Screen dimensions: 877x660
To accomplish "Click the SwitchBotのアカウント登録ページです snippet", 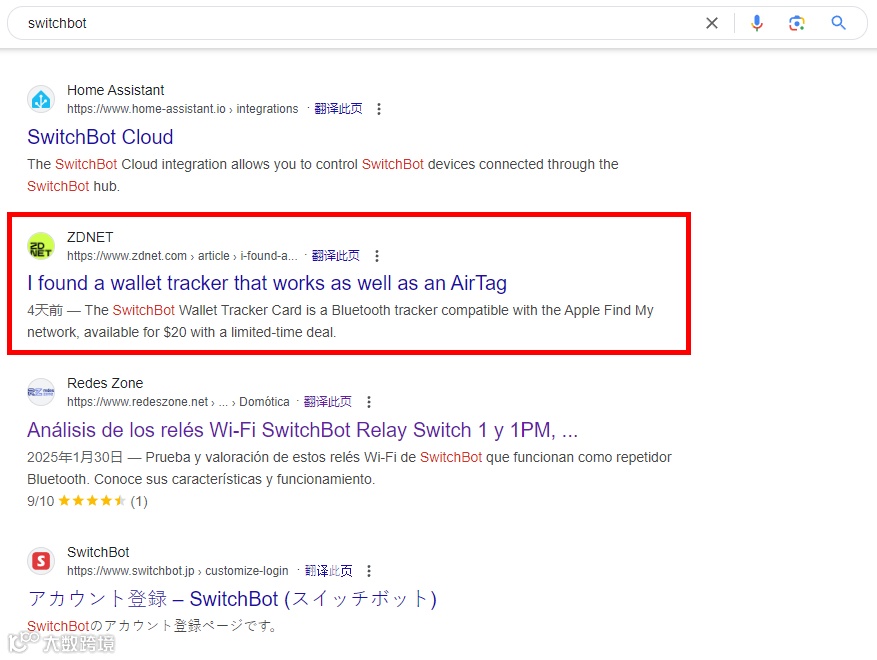I will pos(152,626).
